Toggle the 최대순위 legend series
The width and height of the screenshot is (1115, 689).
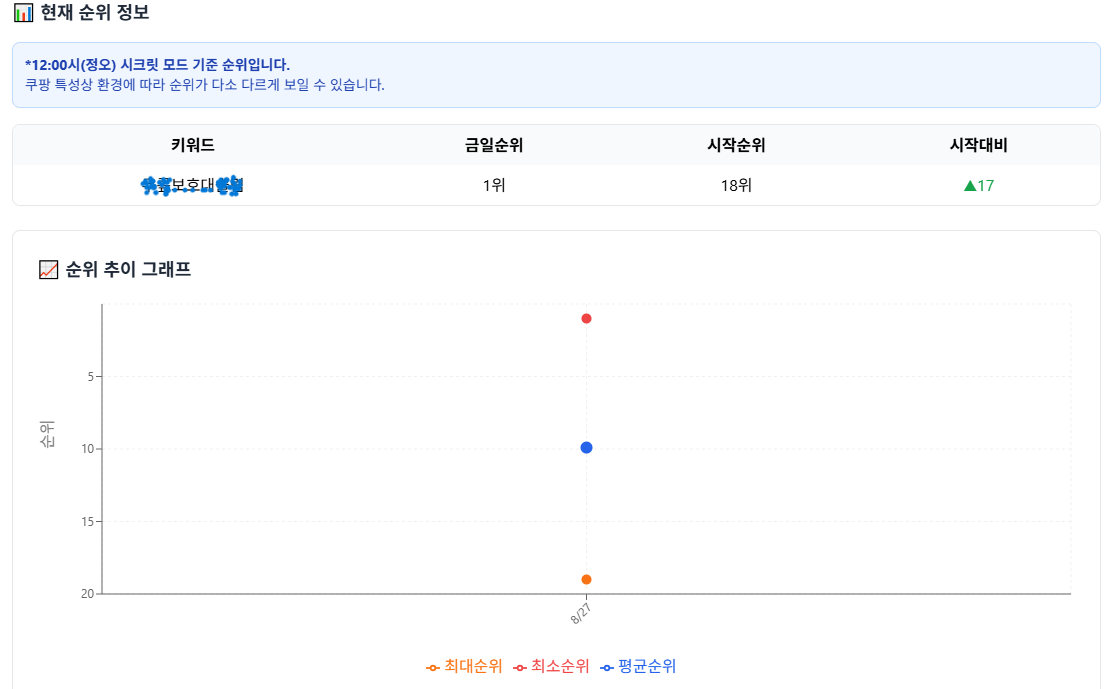pyautogui.click(x=464, y=666)
